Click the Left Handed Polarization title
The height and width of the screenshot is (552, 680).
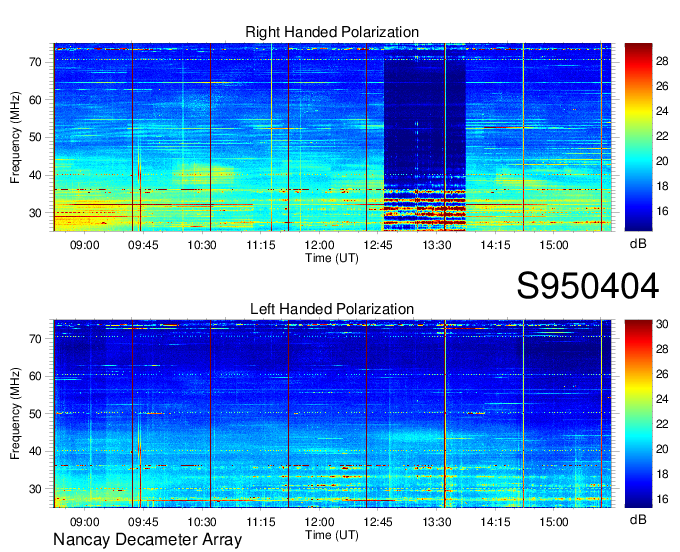pos(332,309)
